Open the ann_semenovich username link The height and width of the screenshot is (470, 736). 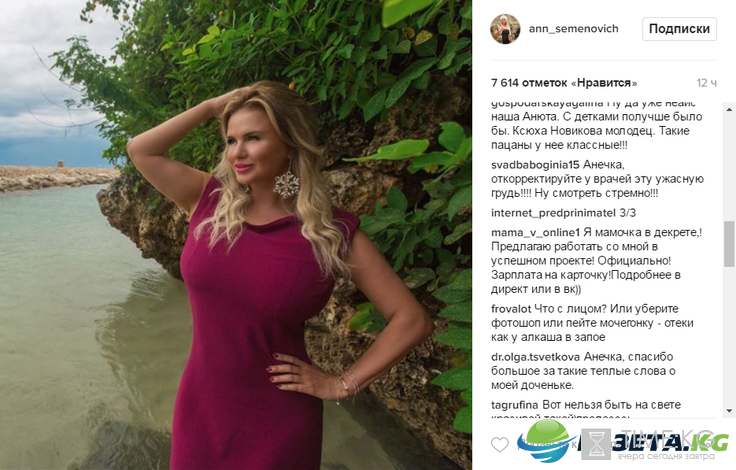point(574,29)
